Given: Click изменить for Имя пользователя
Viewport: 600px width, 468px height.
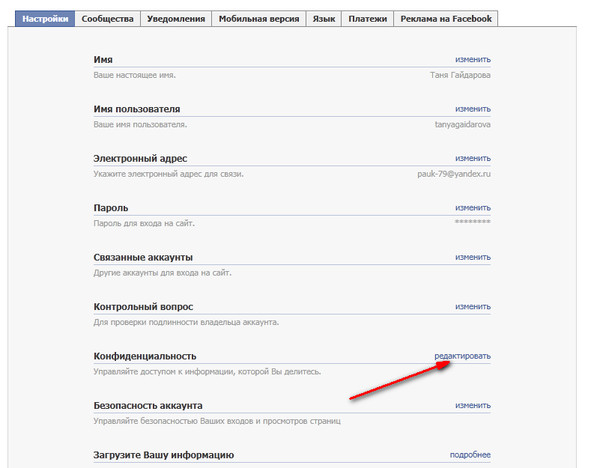Looking at the screenshot, I should (473, 109).
